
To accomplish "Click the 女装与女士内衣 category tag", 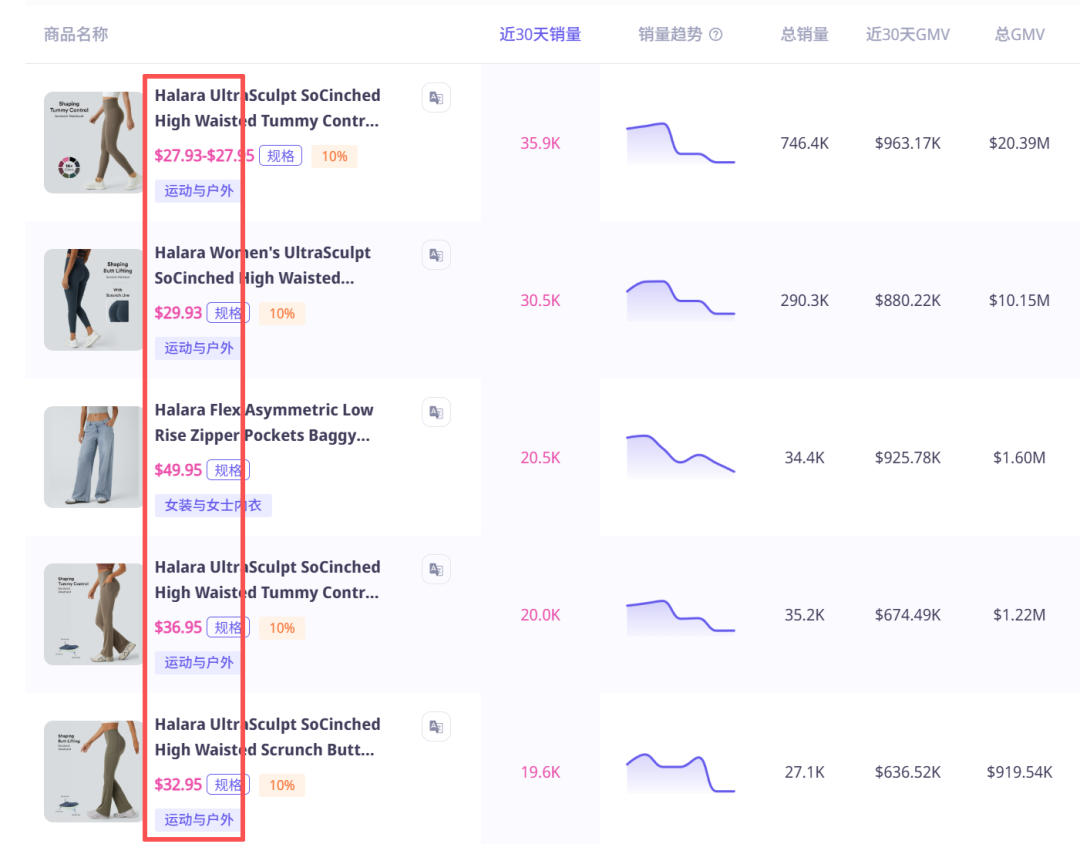I will pyautogui.click(x=213, y=505).
